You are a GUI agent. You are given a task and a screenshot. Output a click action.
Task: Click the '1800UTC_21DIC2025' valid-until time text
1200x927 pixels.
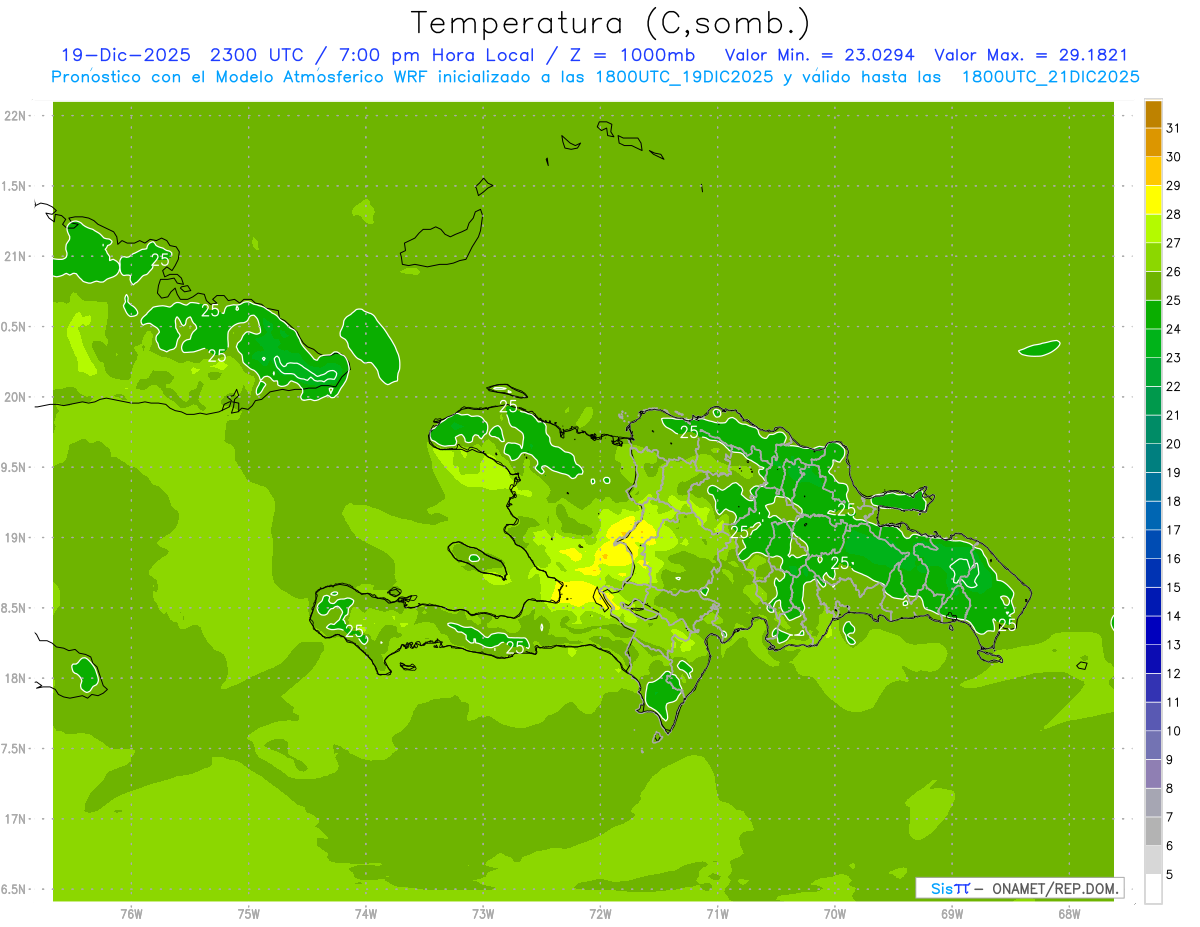[1050, 77]
